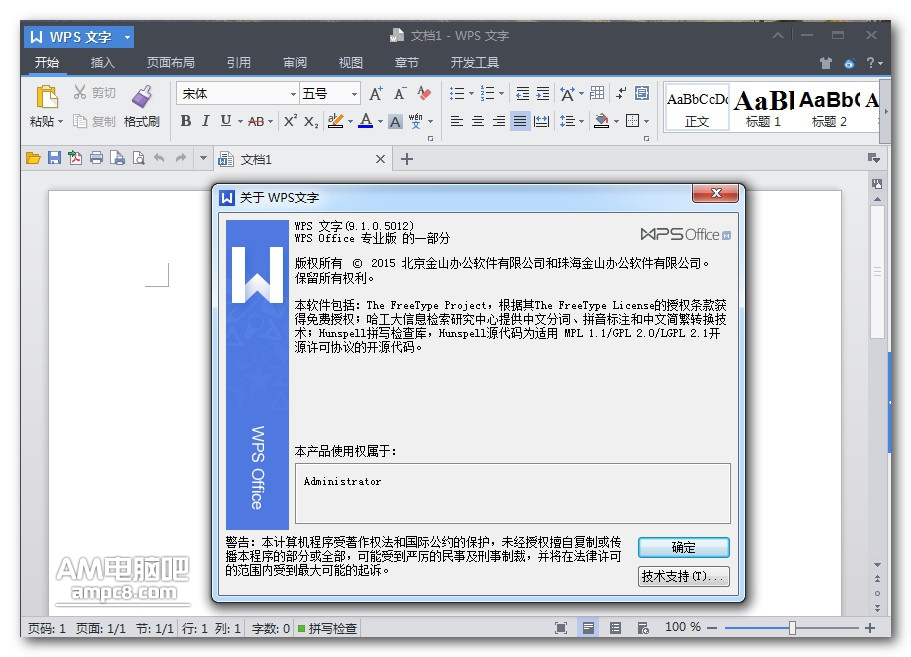This screenshot has width=911, height=657.
Task: Center-align the paragraph
Action: pyautogui.click(x=478, y=121)
